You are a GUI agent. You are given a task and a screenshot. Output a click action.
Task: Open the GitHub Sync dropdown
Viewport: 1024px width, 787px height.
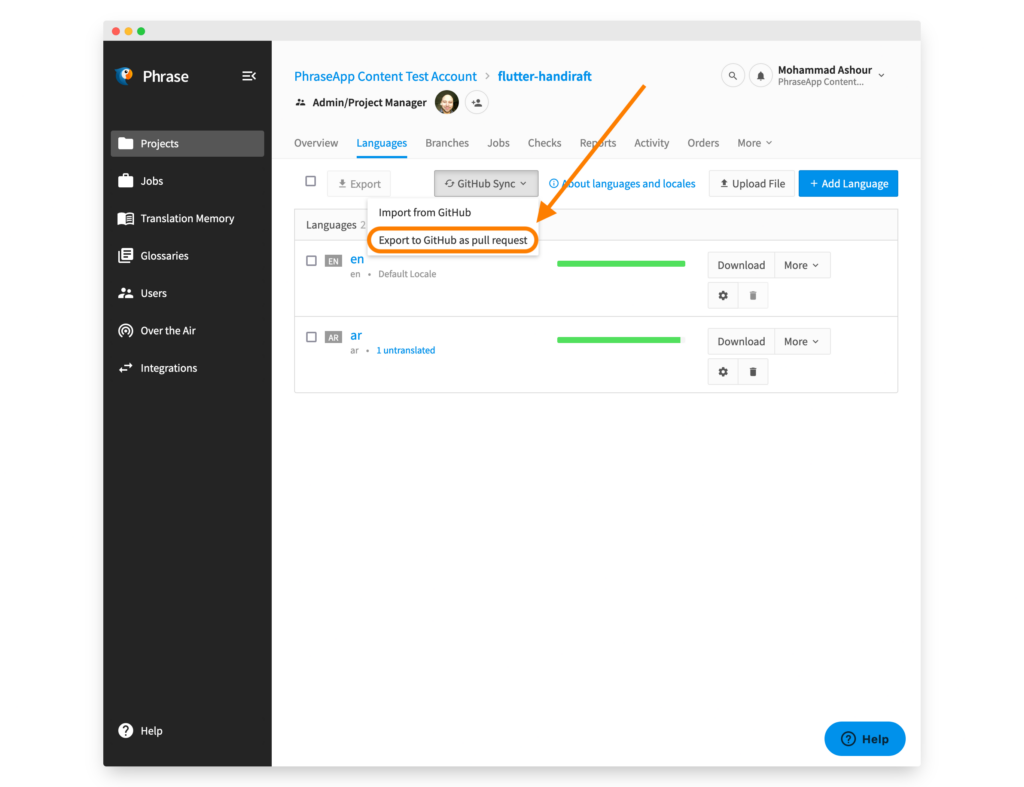[486, 183]
